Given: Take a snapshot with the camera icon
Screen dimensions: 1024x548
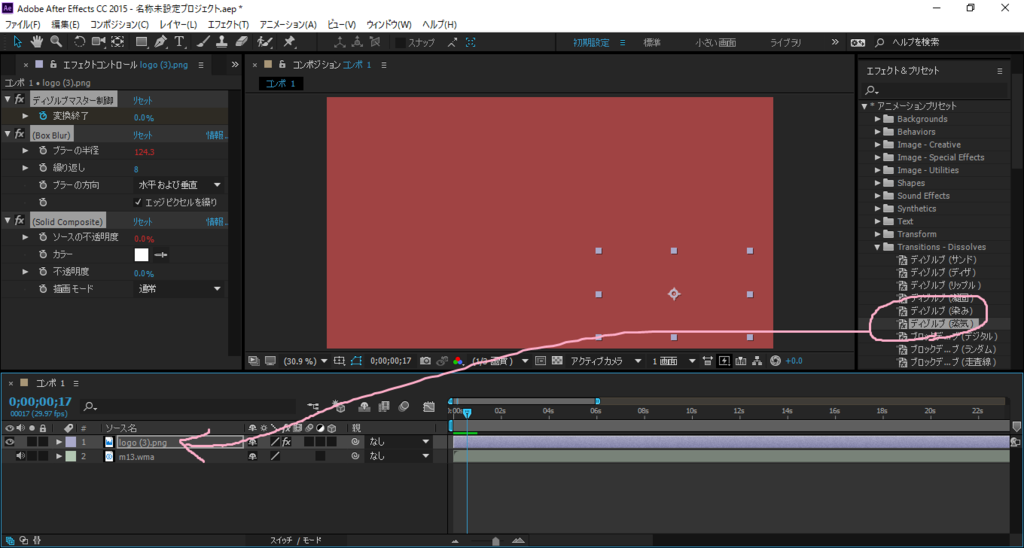Looking at the screenshot, I should (x=425, y=361).
